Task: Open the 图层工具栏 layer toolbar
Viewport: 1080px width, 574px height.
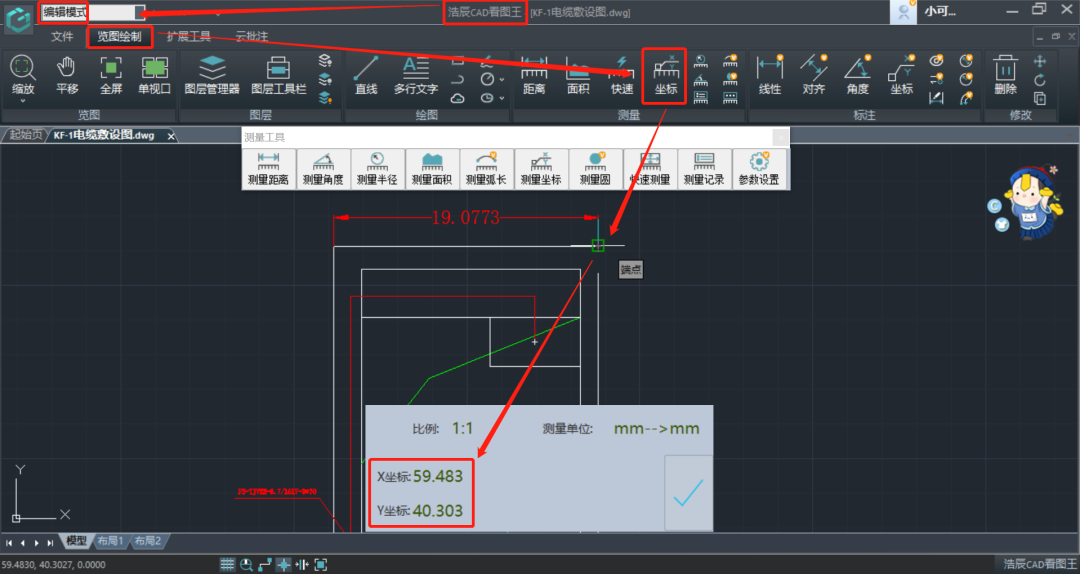Action: (x=278, y=75)
